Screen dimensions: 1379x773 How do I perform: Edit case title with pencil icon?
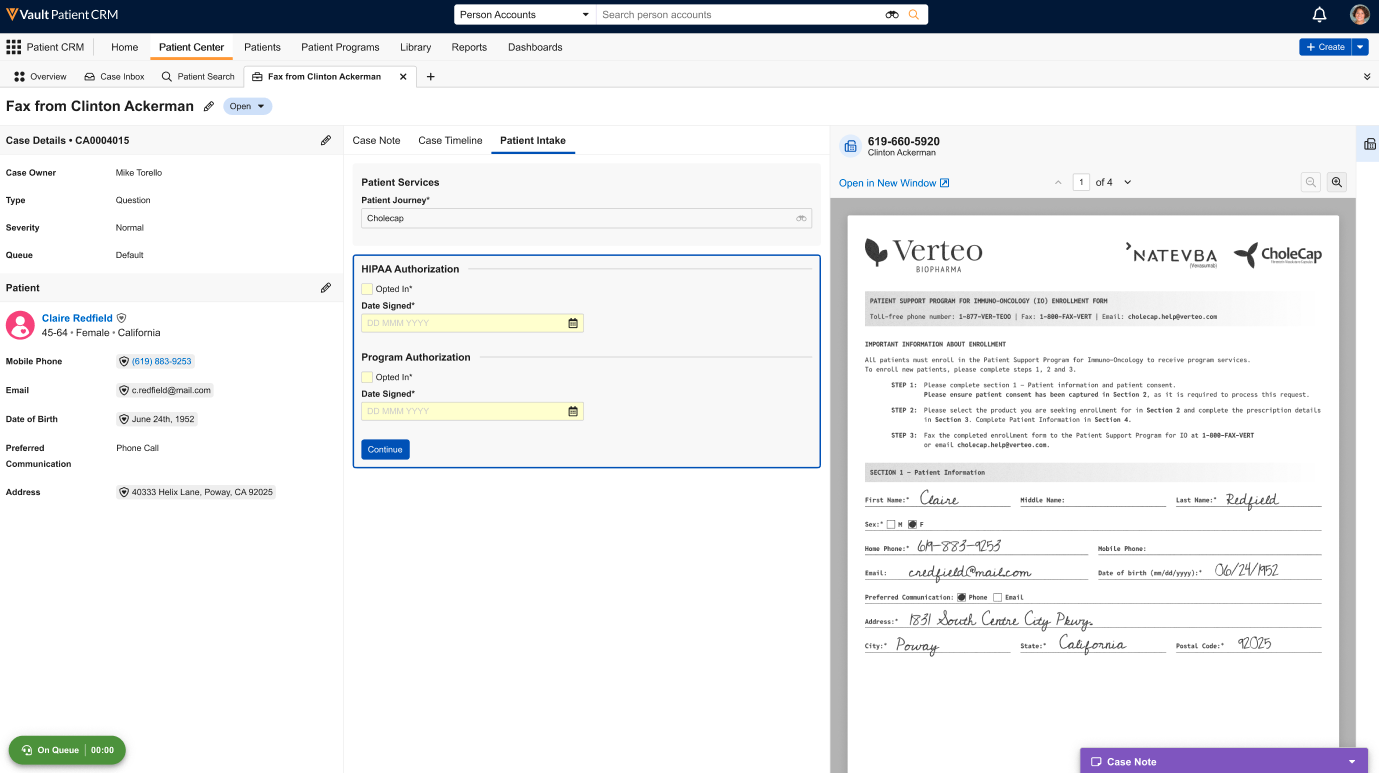(209, 106)
